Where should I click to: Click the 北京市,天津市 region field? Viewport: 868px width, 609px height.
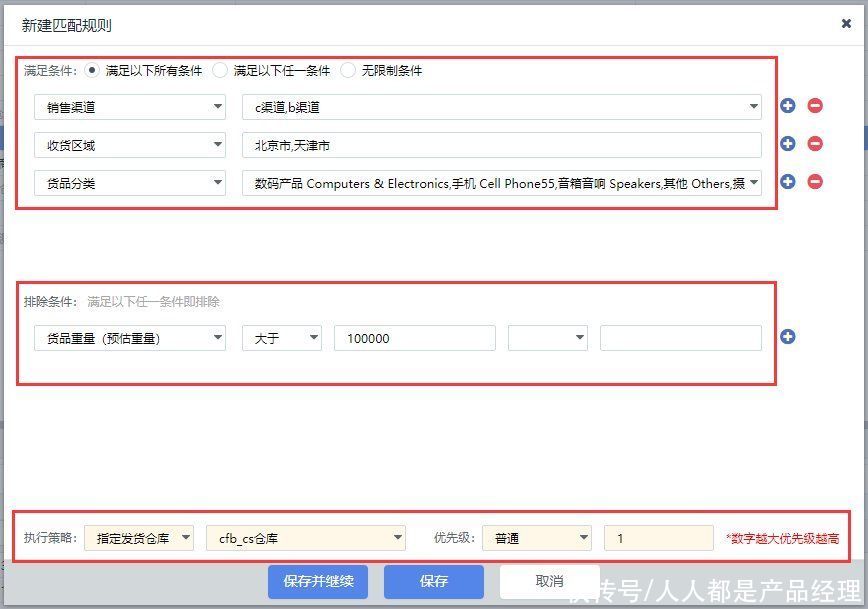[502, 145]
